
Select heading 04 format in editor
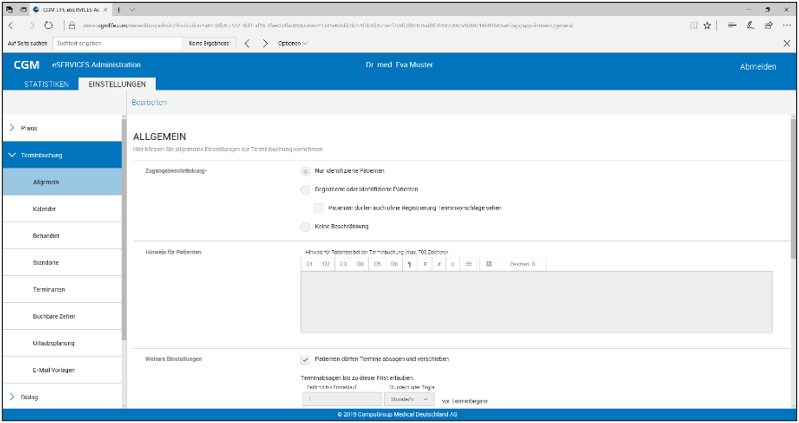tap(360, 264)
